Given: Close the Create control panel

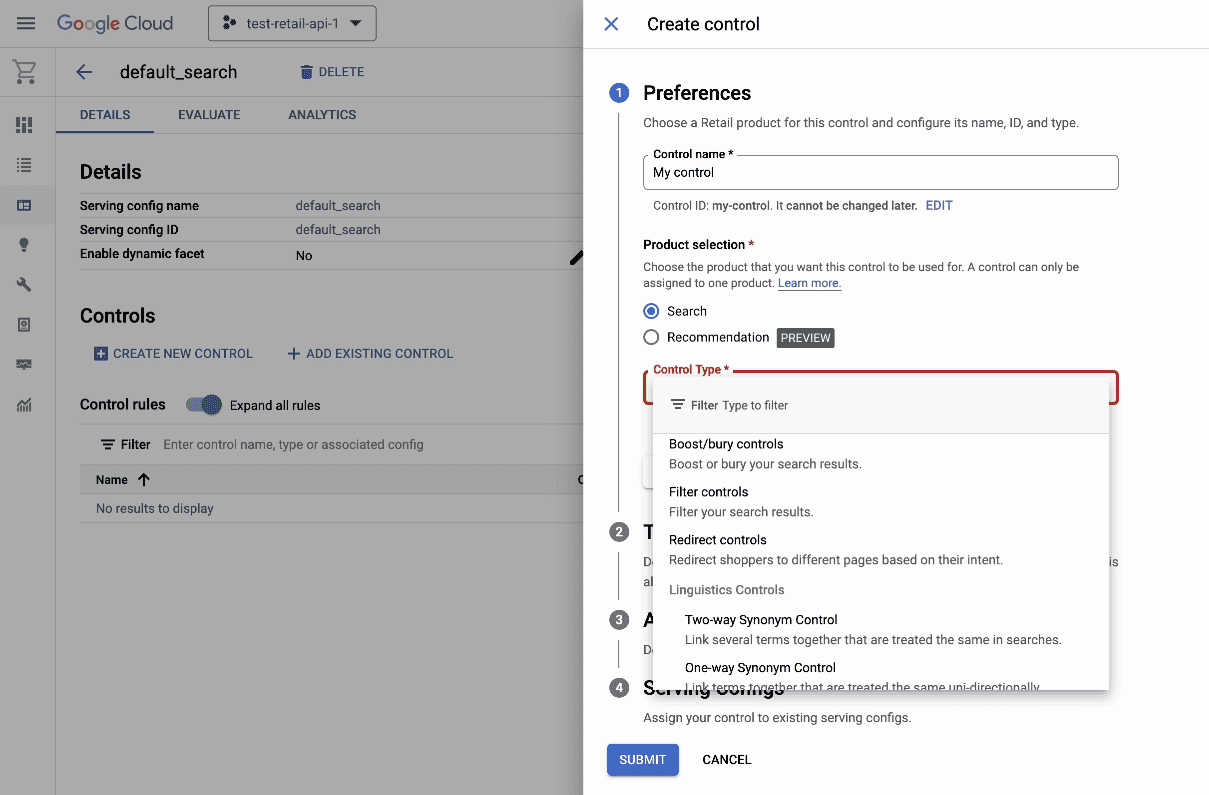Looking at the screenshot, I should (x=611, y=24).
